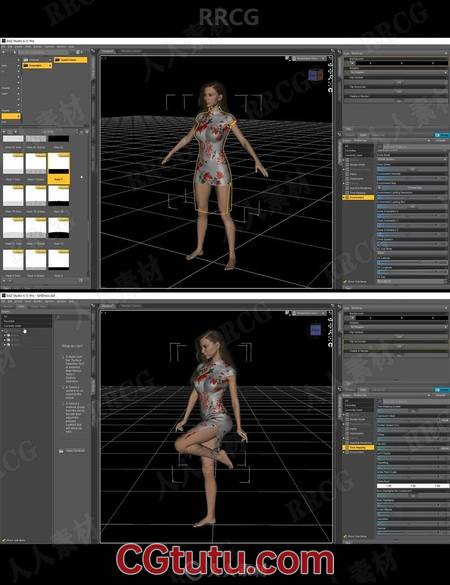Expand the Environment group arrow in top window's render settings
This screenshot has width=450, height=585.
[x=344, y=197]
